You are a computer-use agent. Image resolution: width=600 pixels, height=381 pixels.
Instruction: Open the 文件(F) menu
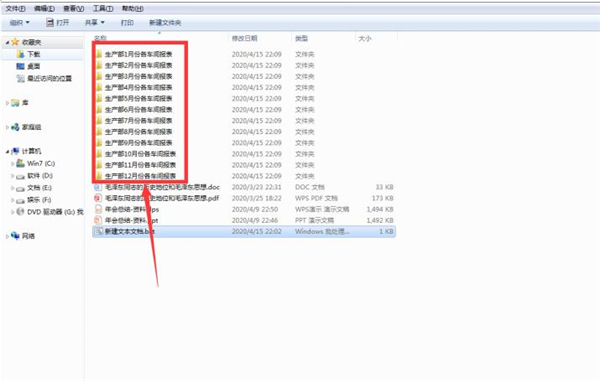(x=15, y=8)
